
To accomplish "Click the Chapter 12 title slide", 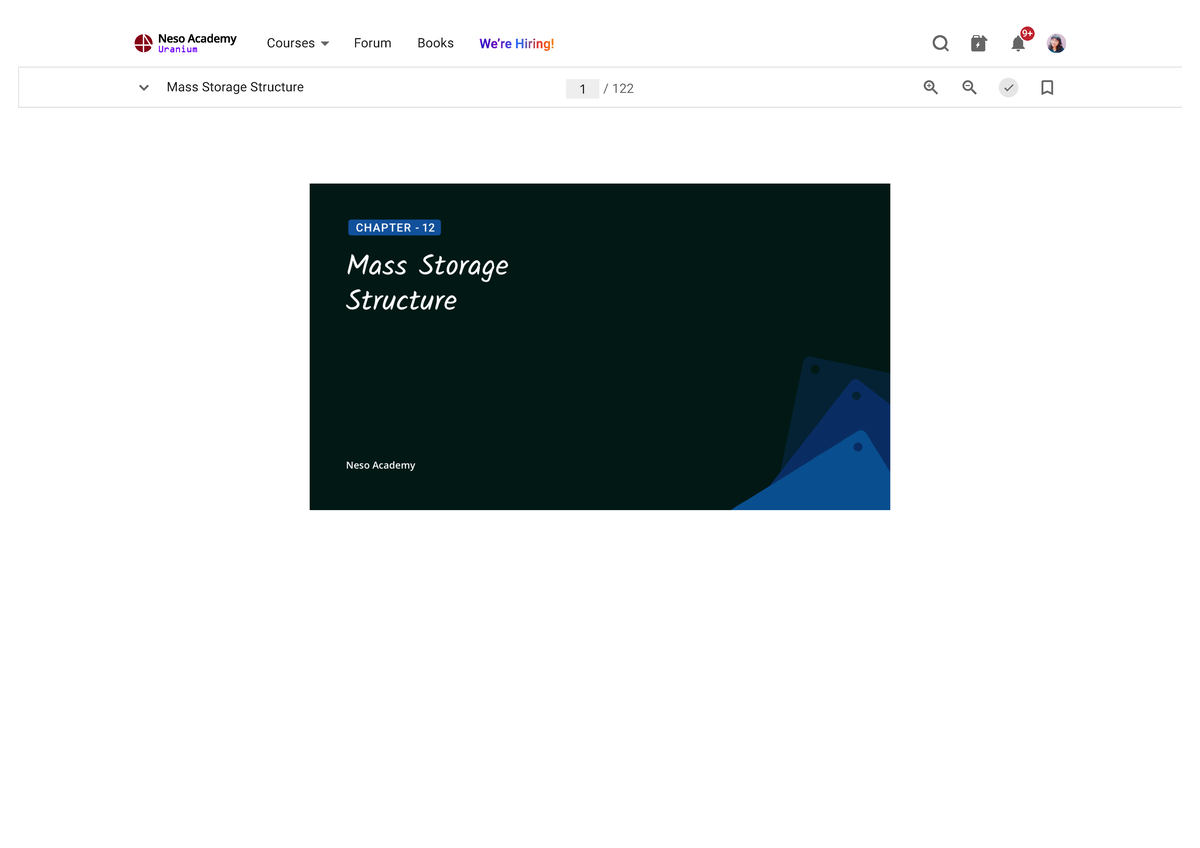I will tap(599, 346).
